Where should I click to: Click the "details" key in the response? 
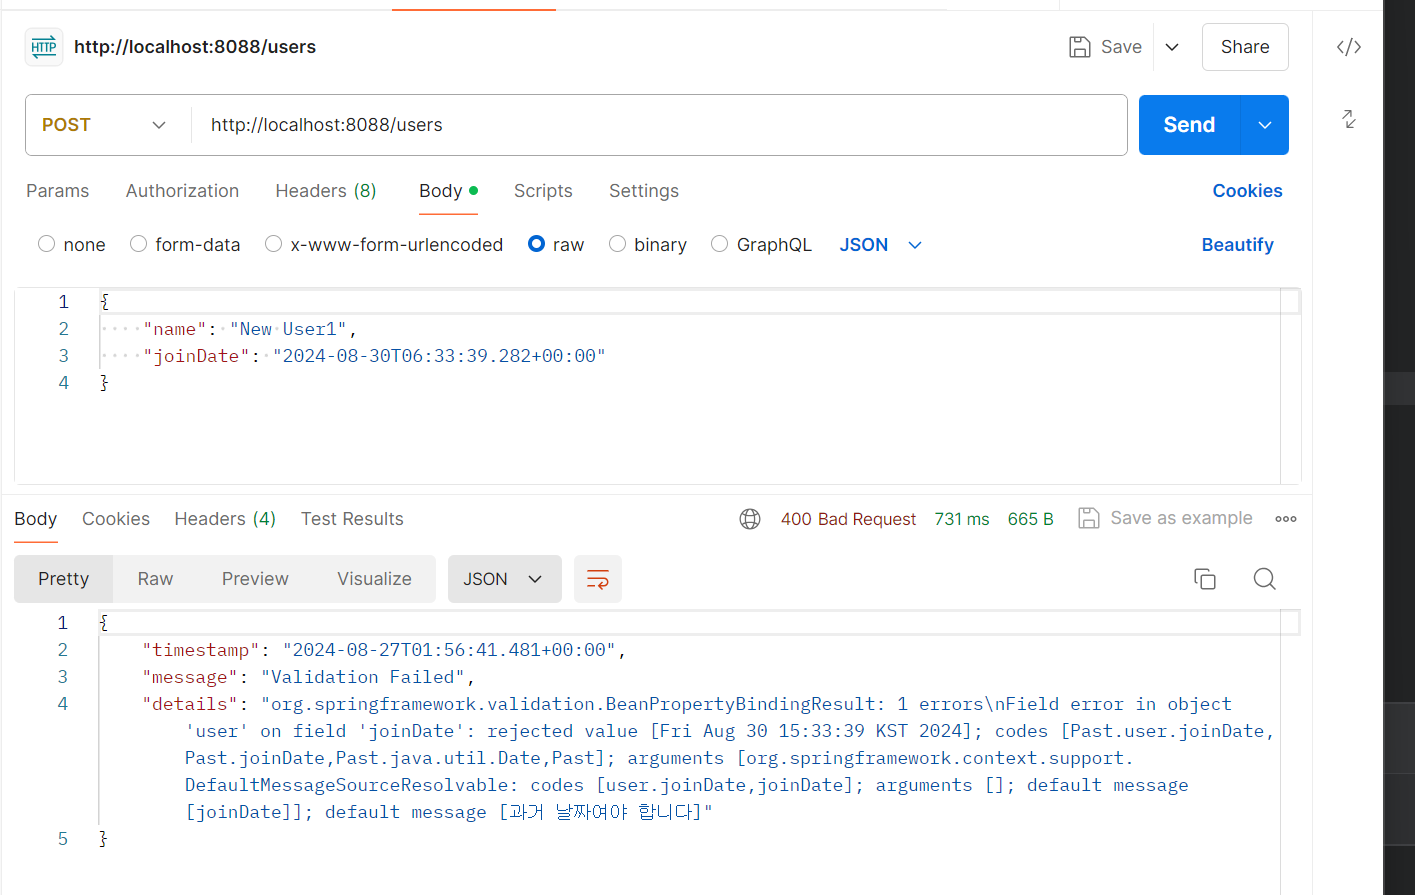190,704
